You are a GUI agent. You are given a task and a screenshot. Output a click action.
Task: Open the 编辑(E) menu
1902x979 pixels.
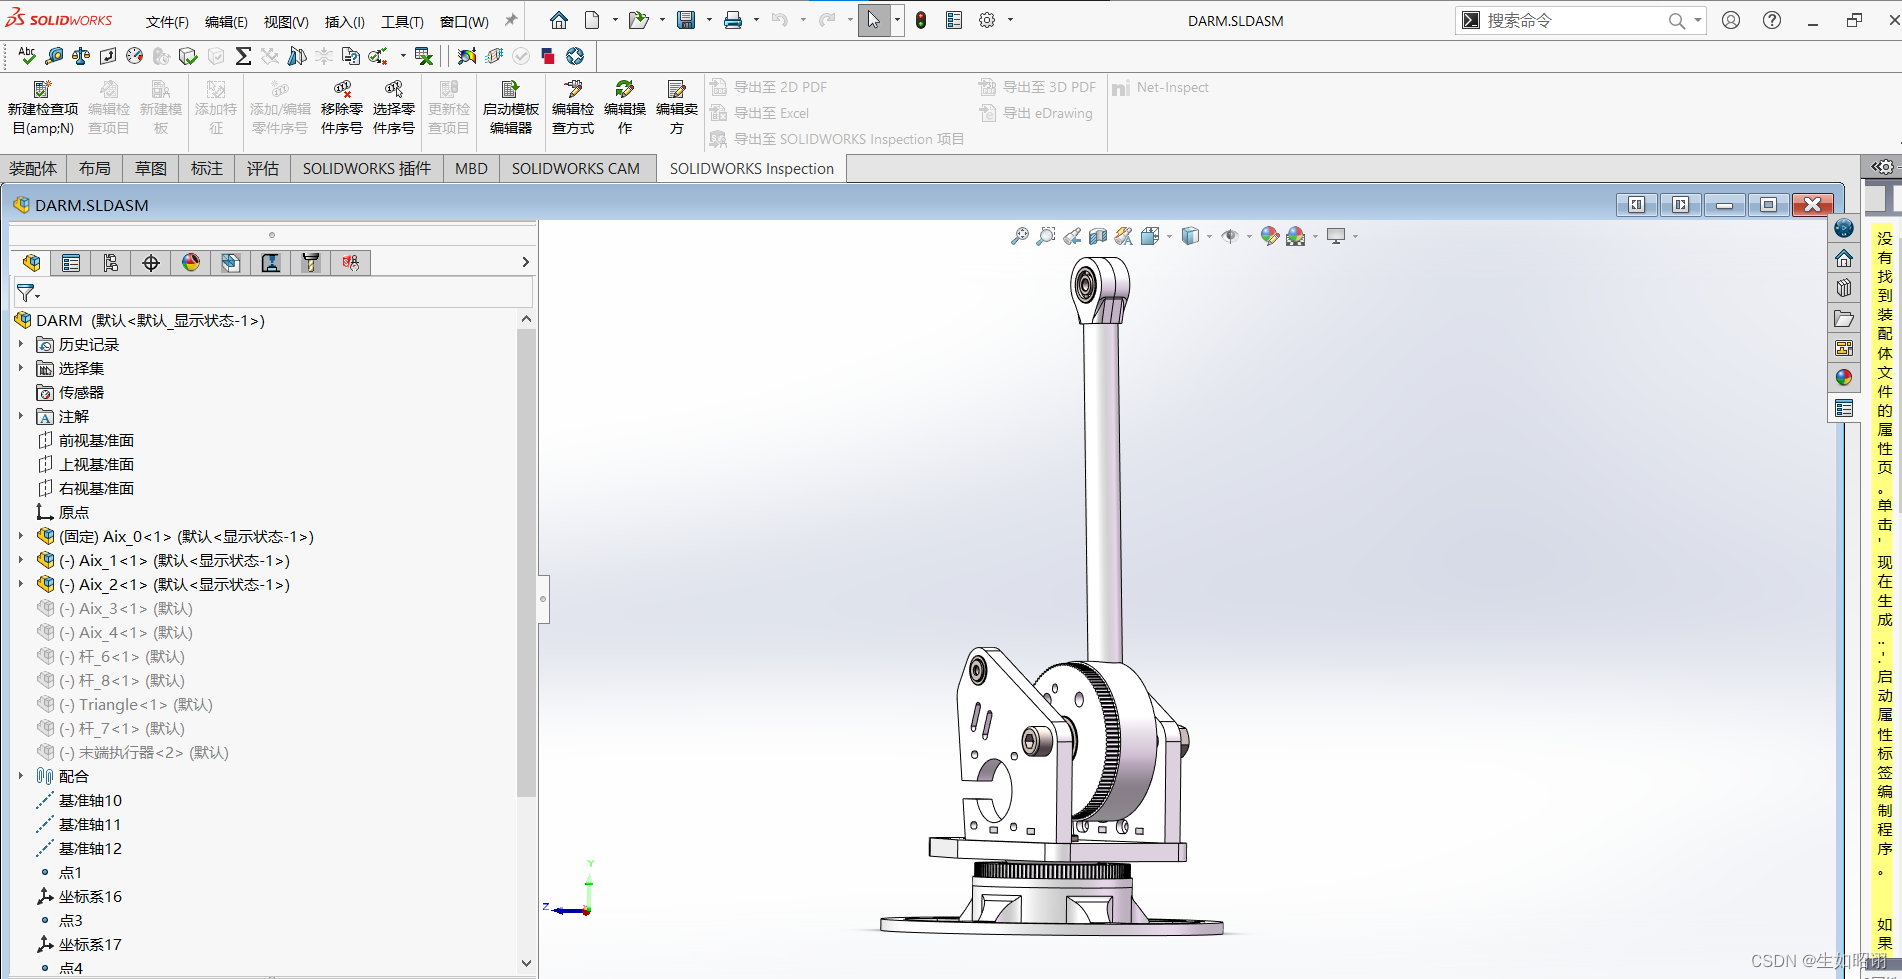[x=226, y=21]
